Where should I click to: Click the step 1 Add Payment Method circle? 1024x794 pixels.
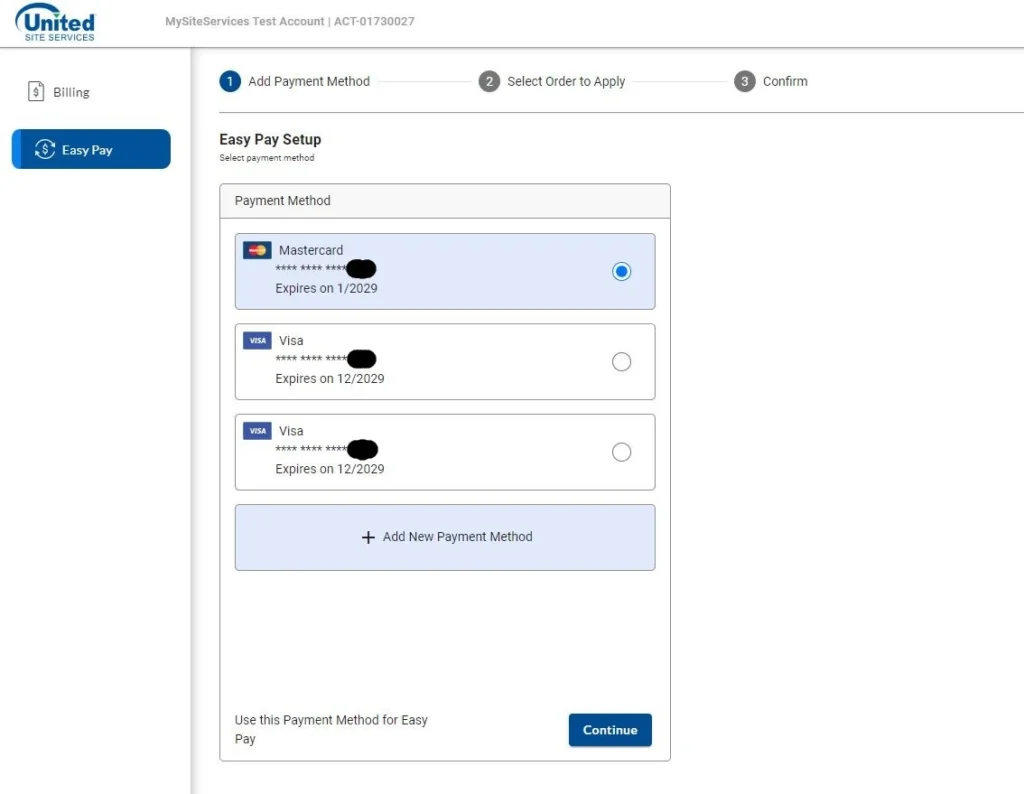[x=229, y=81]
